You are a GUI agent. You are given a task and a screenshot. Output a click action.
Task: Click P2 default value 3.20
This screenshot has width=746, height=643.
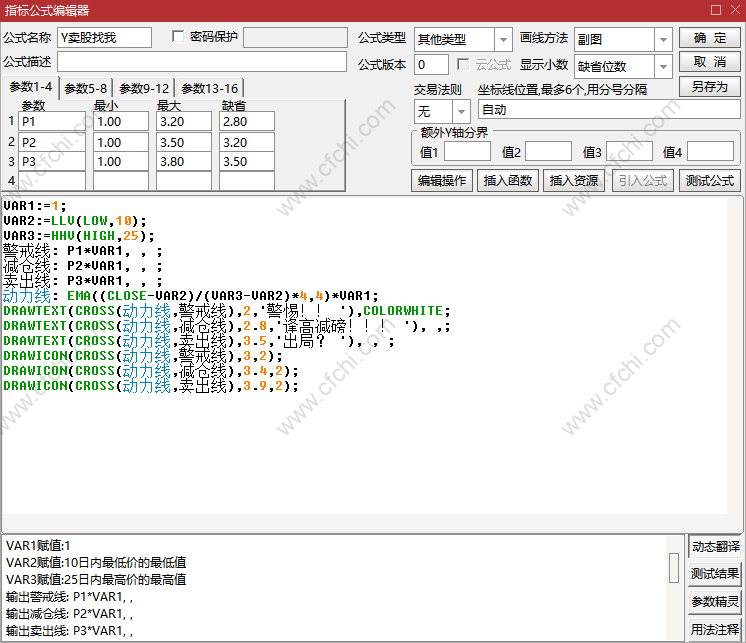coord(247,142)
